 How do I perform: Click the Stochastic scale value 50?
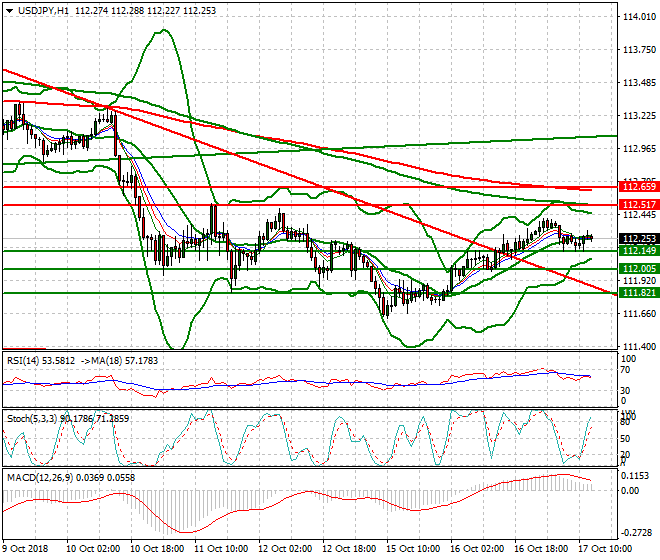625,439
